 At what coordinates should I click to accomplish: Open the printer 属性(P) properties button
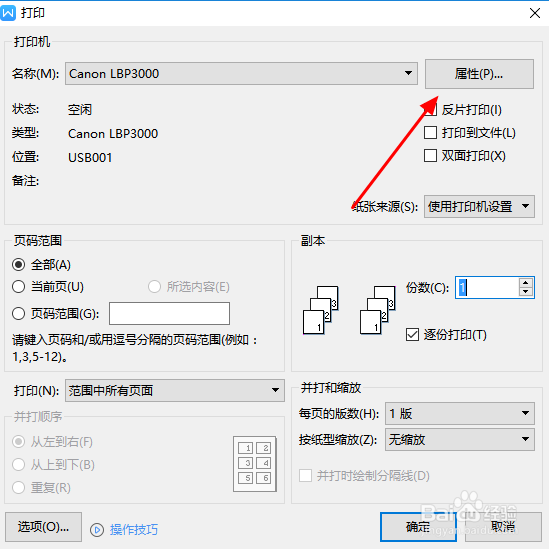pyautogui.click(x=479, y=74)
